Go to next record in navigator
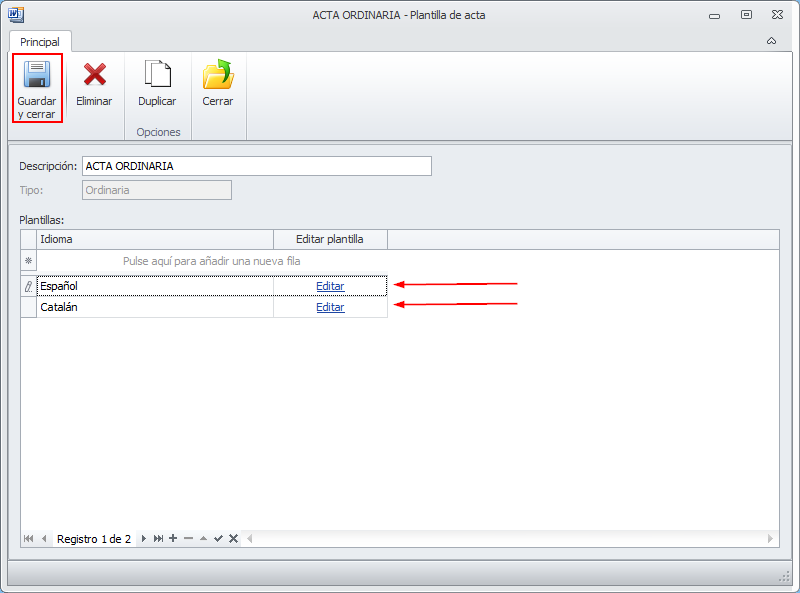 143,539
